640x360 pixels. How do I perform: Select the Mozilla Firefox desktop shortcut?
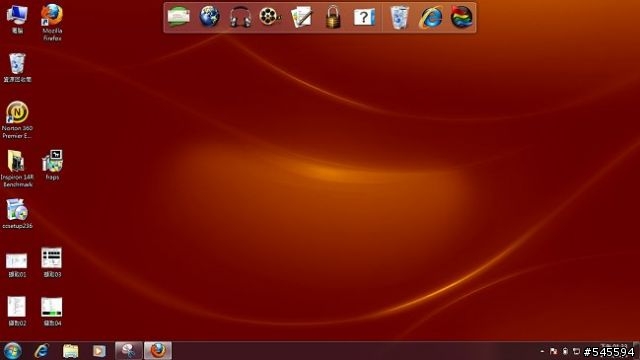[x=52, y=22]
